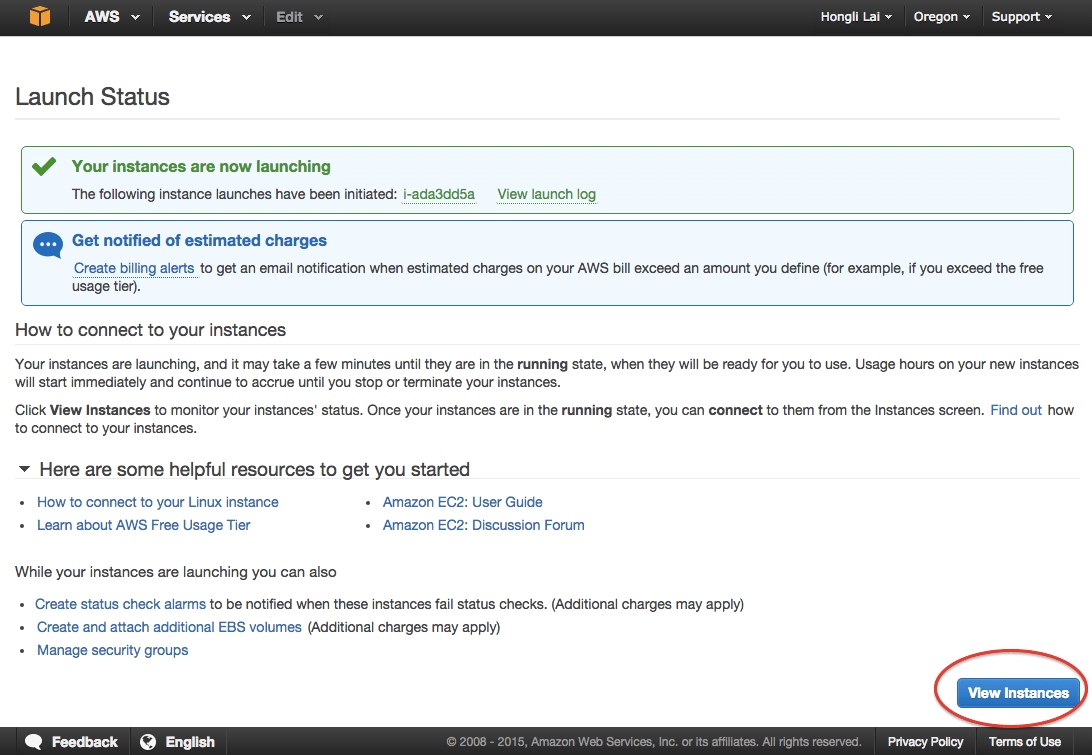
Task: Click 'Your instances are now launching' heading
Action: coord(201,166)
